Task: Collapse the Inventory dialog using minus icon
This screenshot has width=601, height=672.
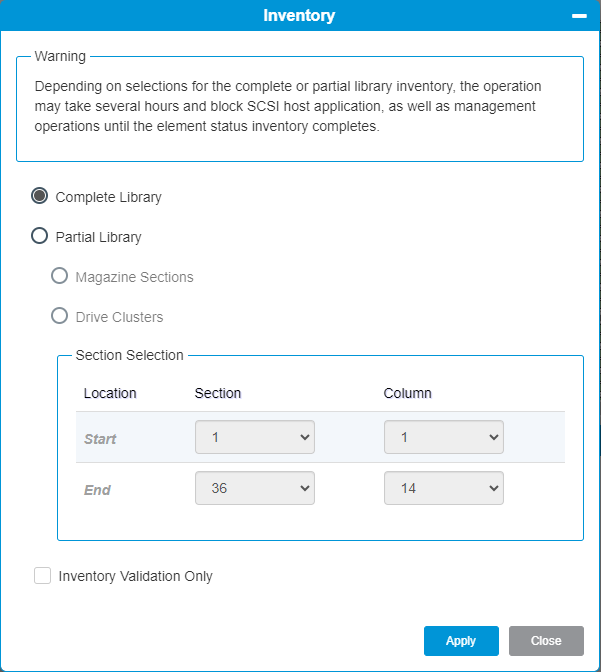Action: [578, 16]
